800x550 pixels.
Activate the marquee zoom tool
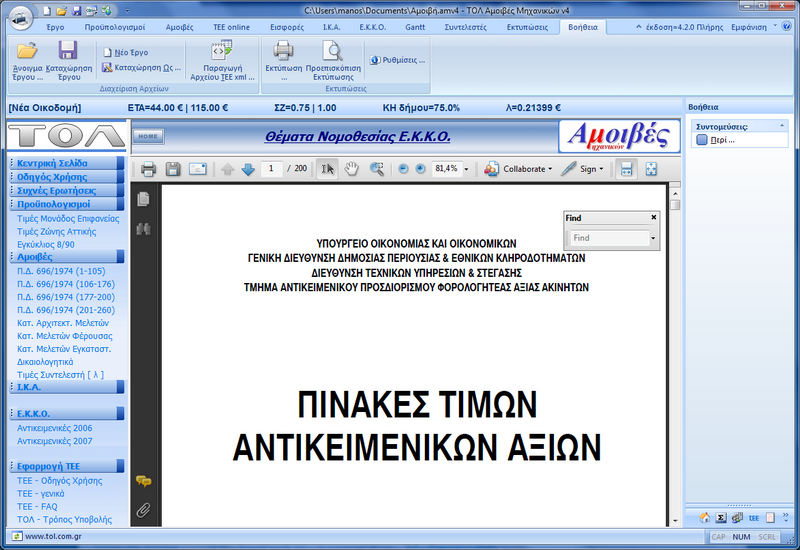tap(377, 169)
